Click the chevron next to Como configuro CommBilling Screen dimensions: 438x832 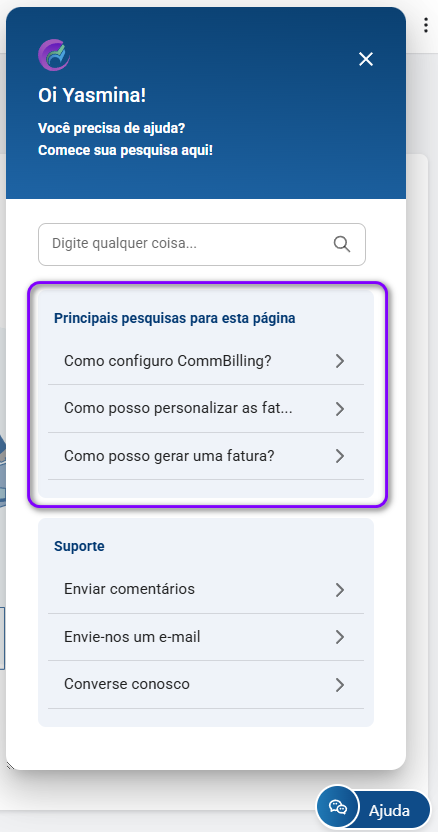[340, 361]
